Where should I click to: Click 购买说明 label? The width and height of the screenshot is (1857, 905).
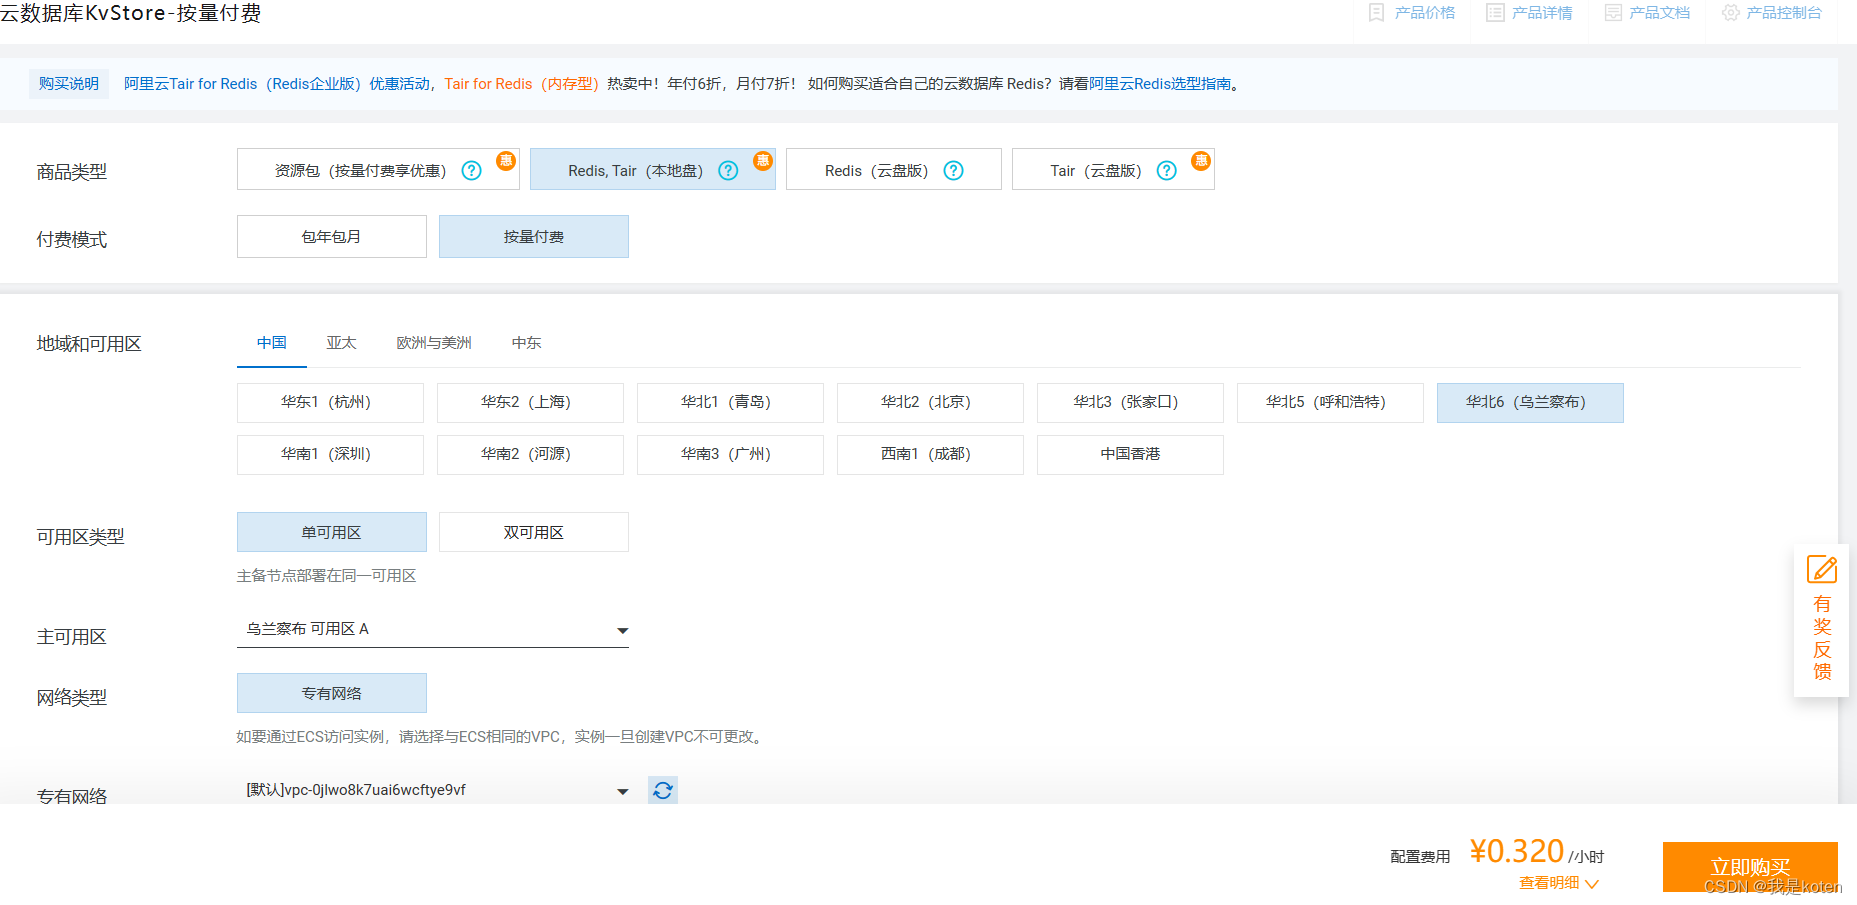coord(69,84)
